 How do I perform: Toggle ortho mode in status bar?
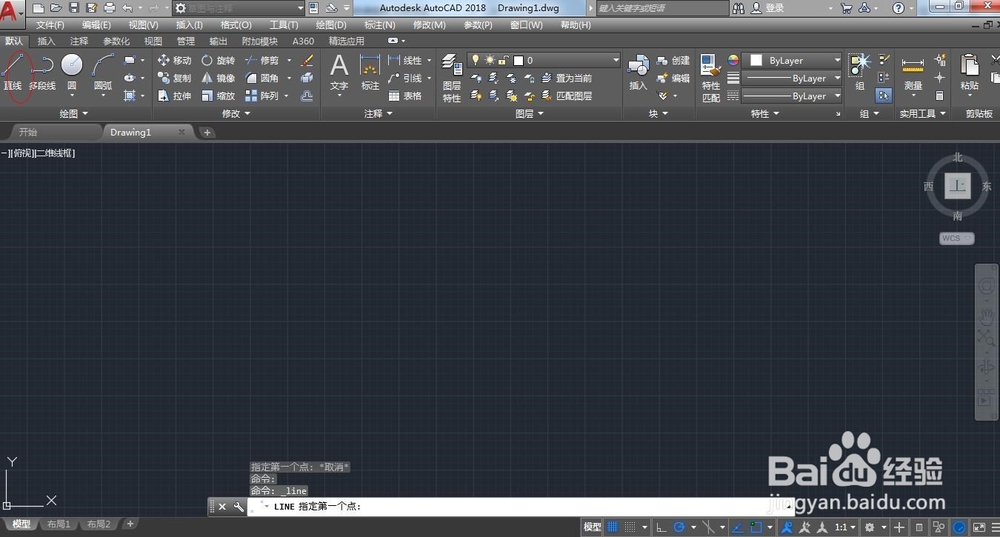pos(661,527)
